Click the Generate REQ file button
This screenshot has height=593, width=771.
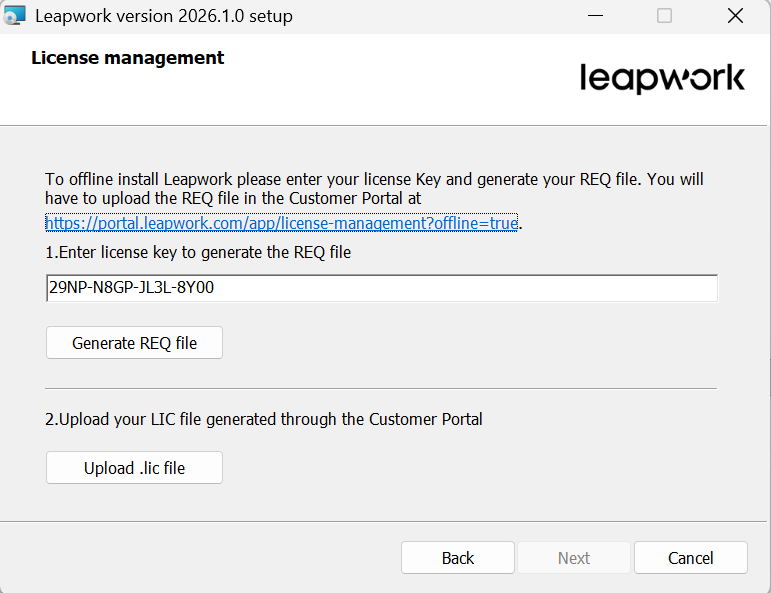coord(134,343)
